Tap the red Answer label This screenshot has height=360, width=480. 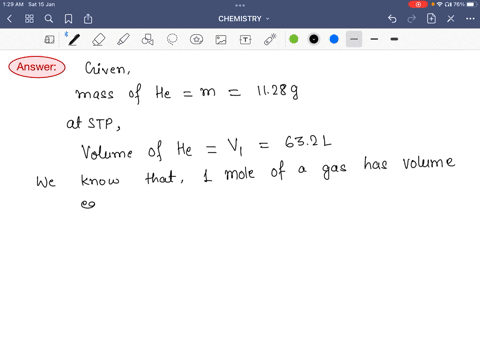[x=37, y=67]
